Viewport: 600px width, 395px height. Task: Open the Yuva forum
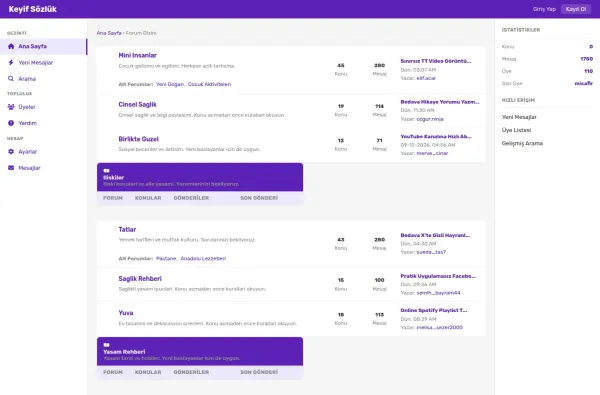(x=126, y=313)
